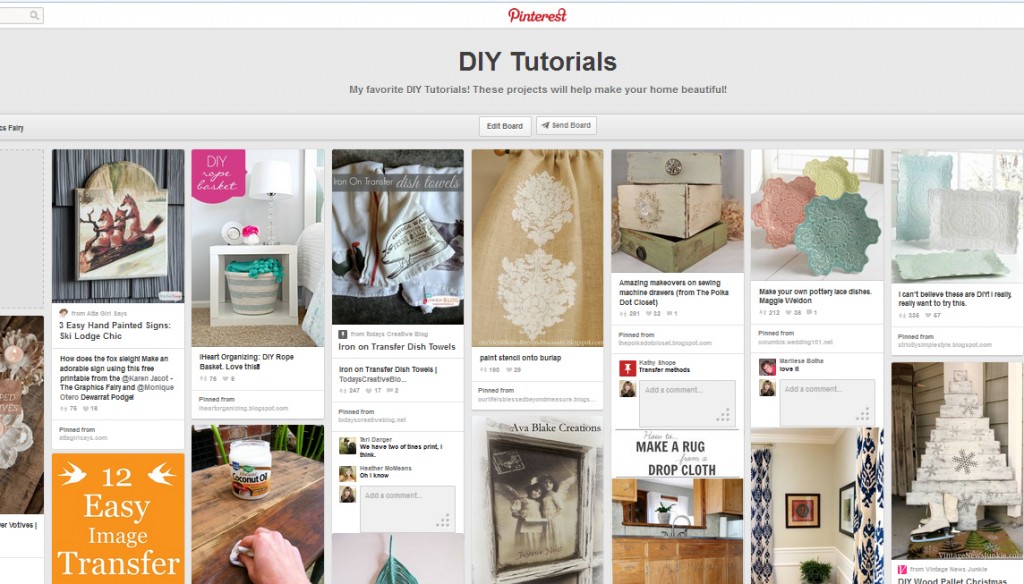Click the heart icon showing 17 likes
The image size is (1024, 584).
[368, 391]
